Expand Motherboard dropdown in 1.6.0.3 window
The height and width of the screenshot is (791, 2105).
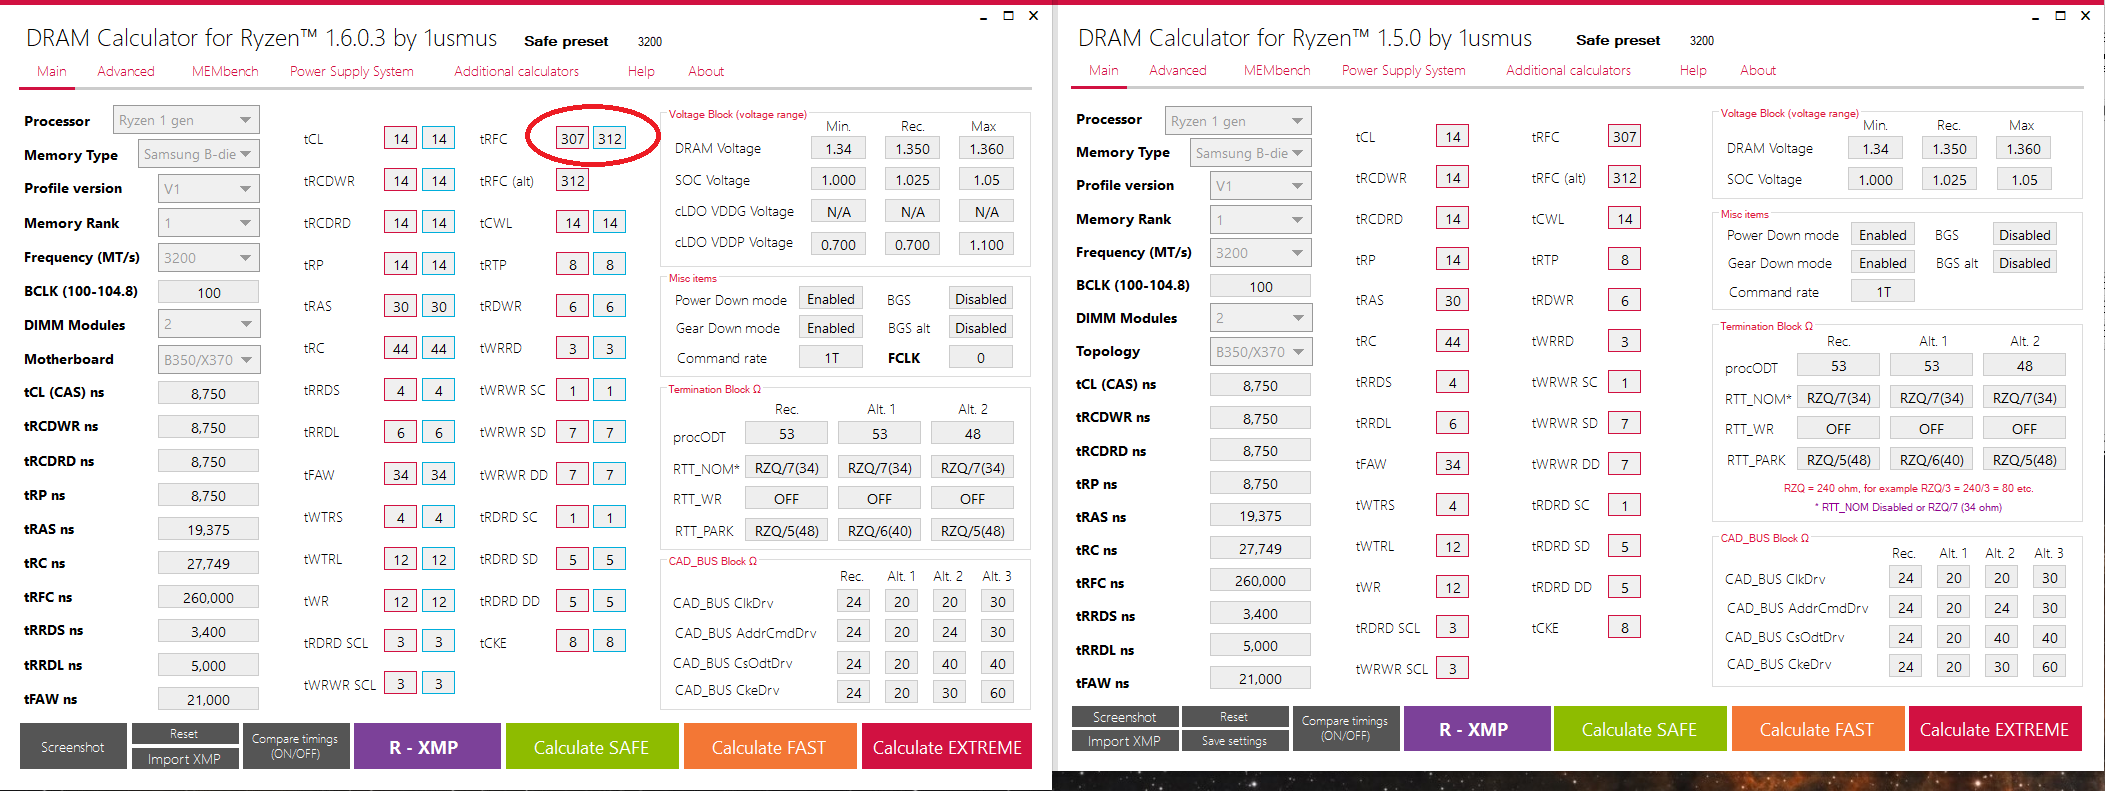[x=208, y=359]
